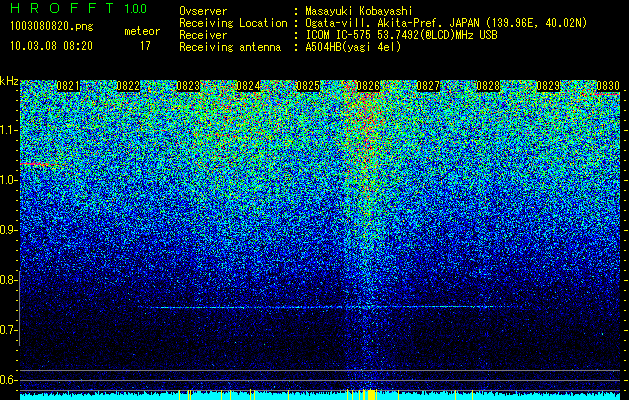Image resolution: width=629 pixels, height=400 pixels.
Task: Click the meteor count value 17
Action: pyautogui.click(x=145, y=46)
